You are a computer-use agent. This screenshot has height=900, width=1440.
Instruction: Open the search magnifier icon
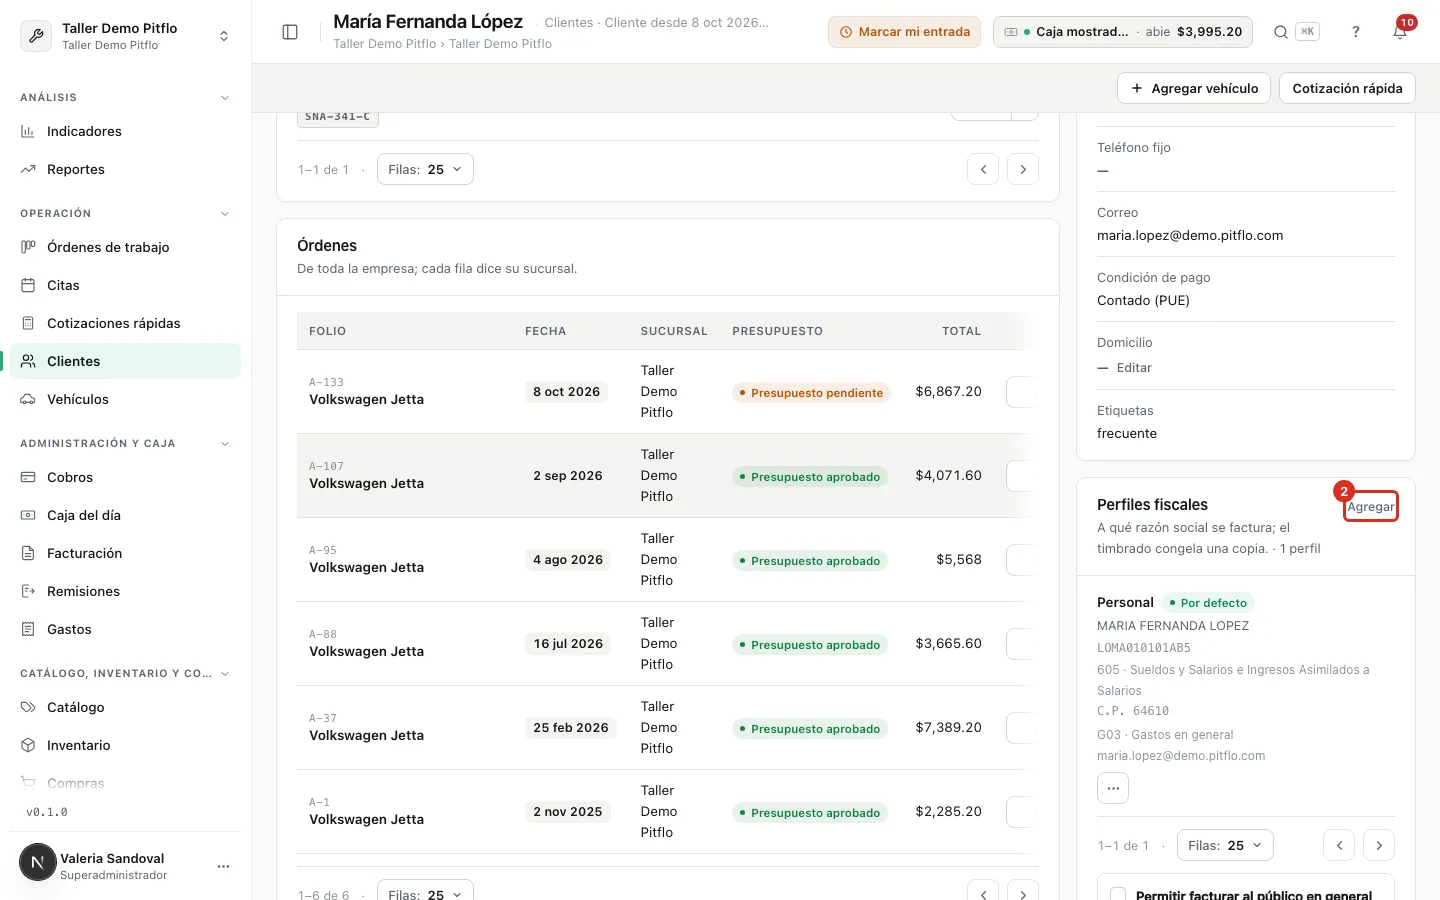1280,32
